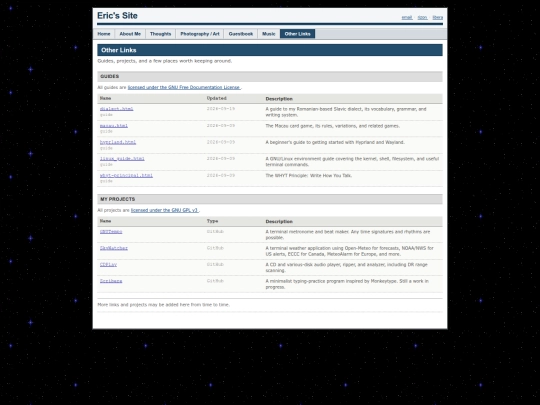Open the dialect.html guide

pos(116,109)
